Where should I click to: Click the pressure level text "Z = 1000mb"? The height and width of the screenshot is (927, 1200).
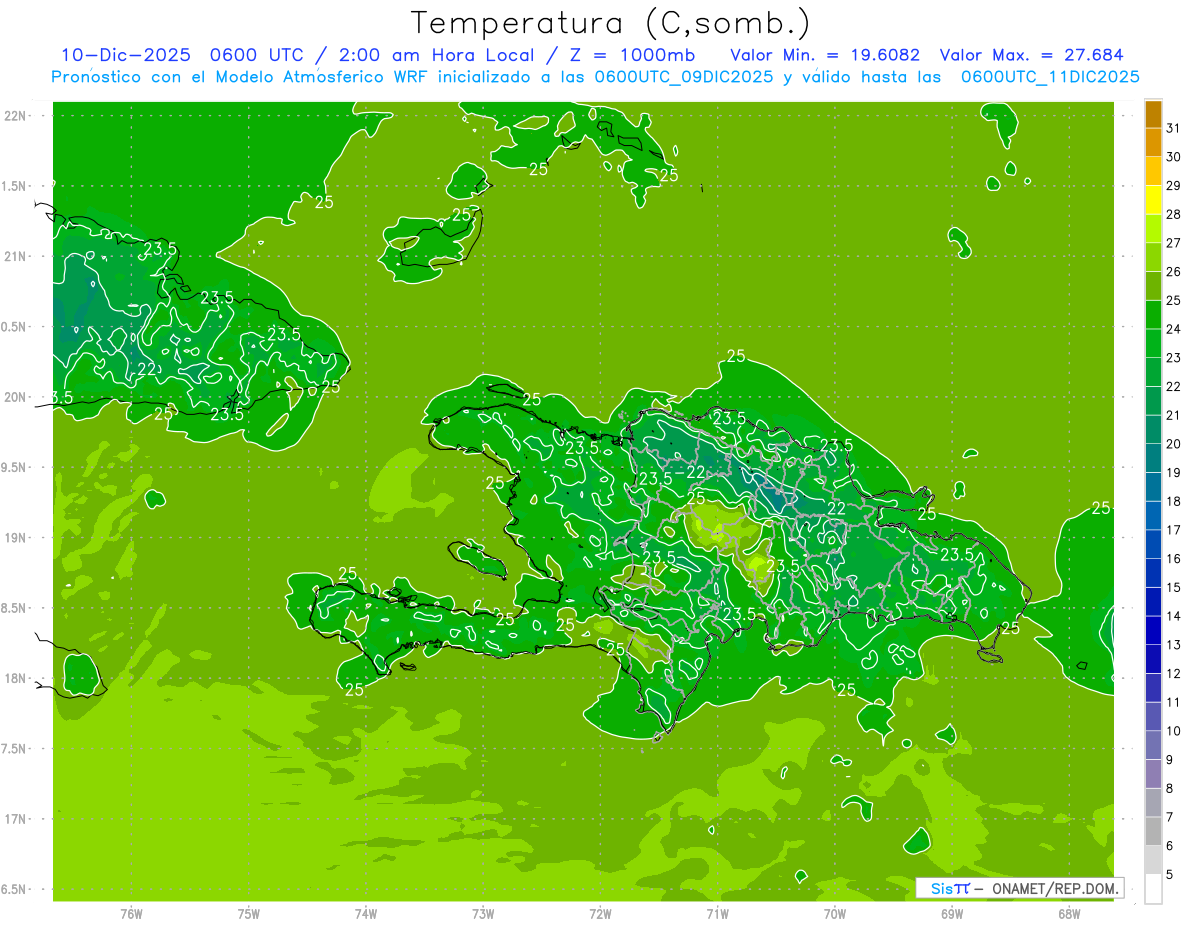(x=631, y=55)
